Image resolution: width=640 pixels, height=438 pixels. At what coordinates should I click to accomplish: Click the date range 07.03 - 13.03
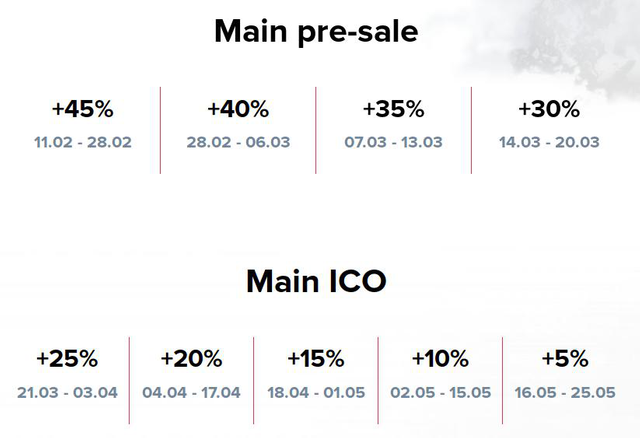[x=393, y=142]
